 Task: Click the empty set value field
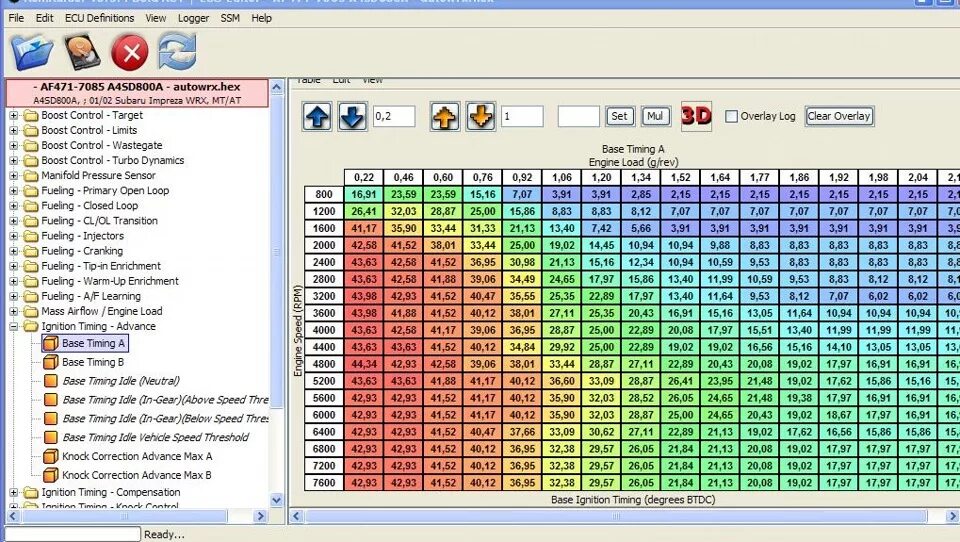(579, 116)
